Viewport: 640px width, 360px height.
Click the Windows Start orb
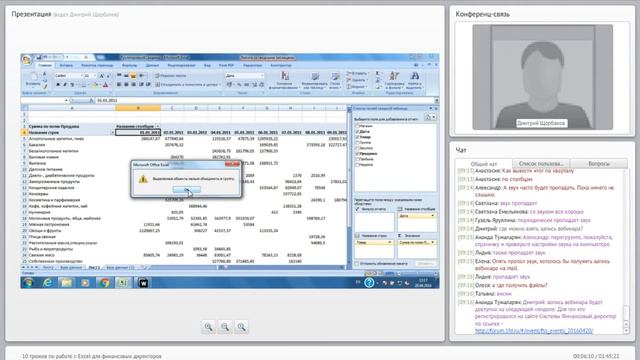[28, 282]
